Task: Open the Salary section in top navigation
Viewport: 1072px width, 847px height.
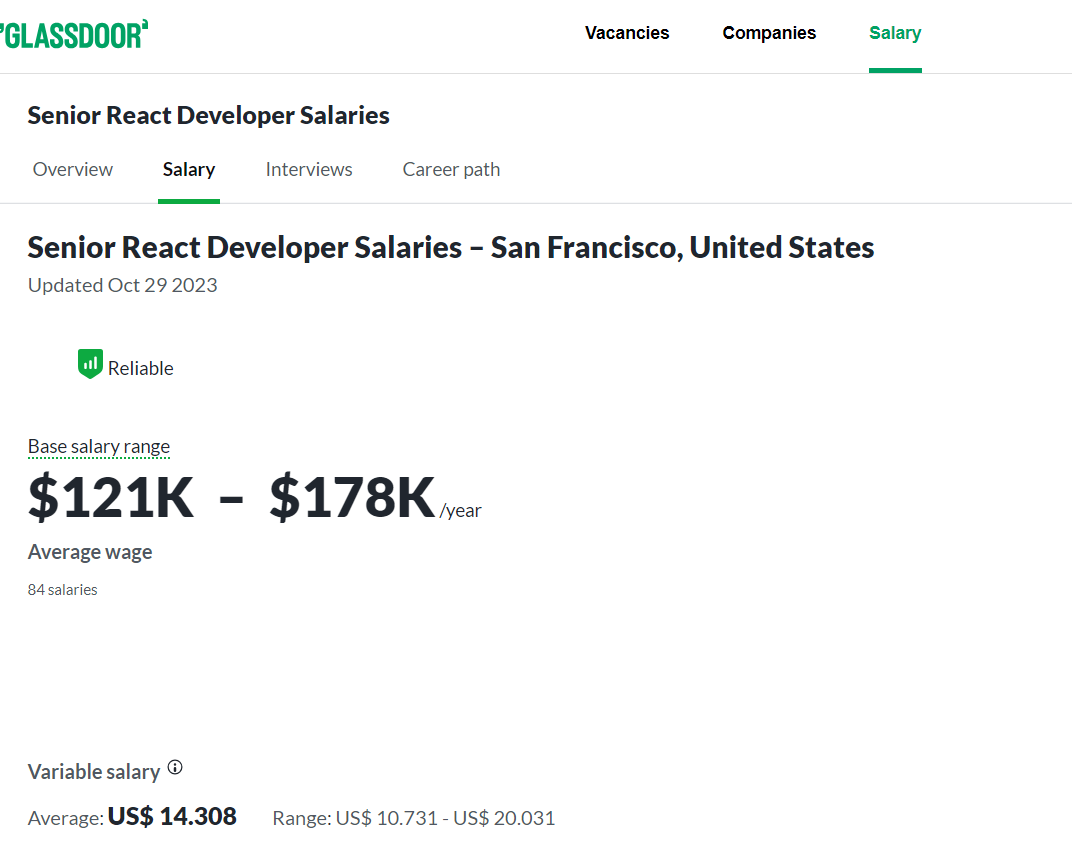Action: (x=895, y=32)
